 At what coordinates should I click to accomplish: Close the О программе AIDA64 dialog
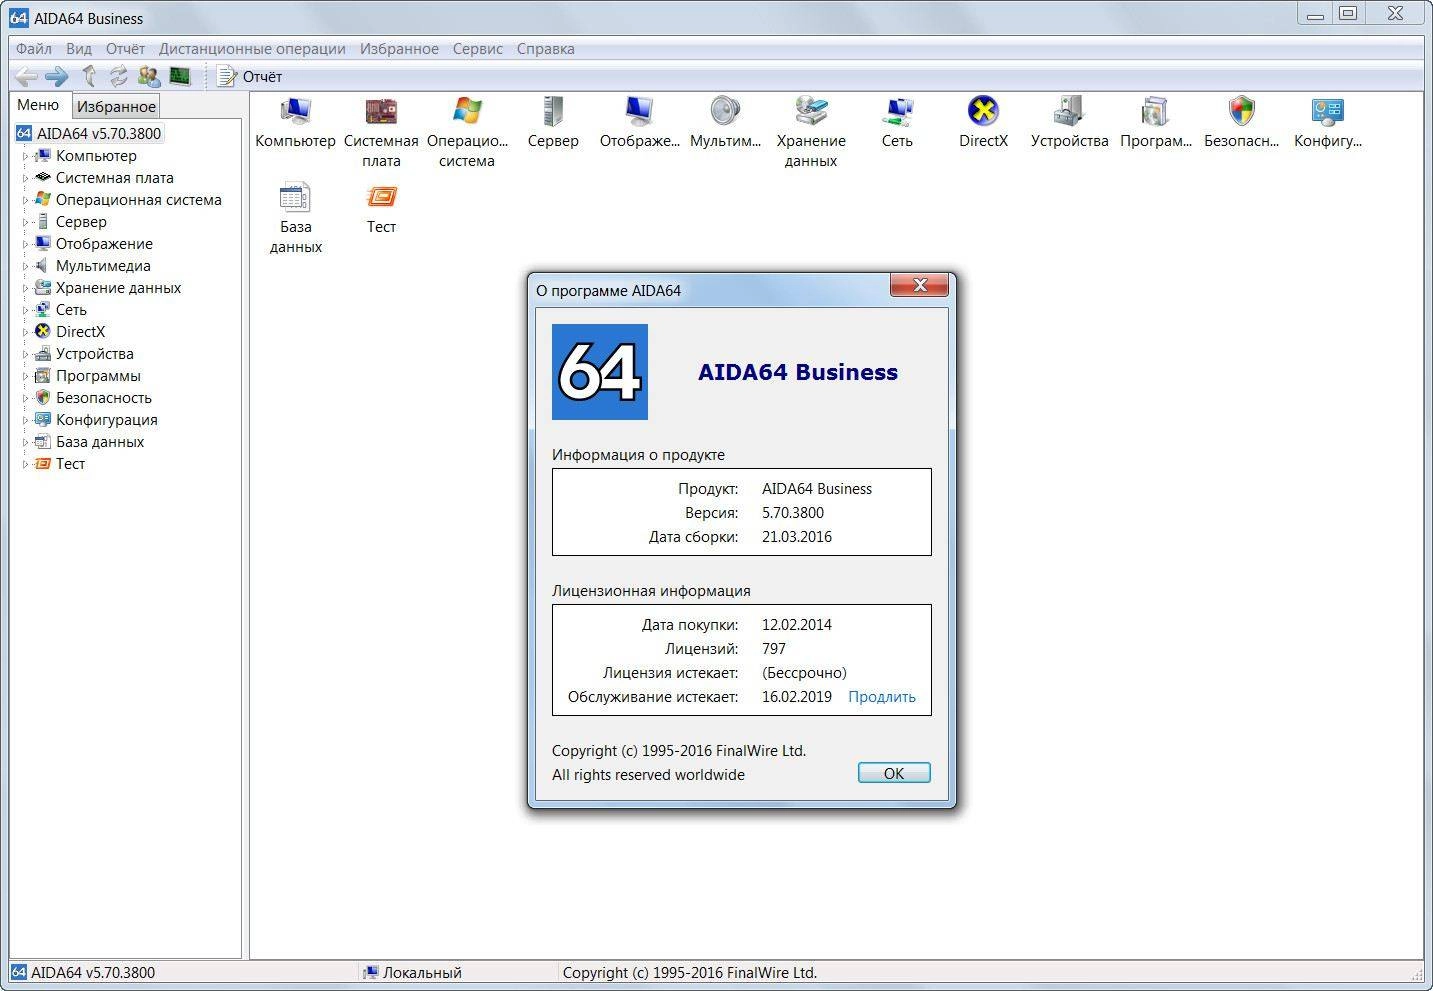pos(920,285)
